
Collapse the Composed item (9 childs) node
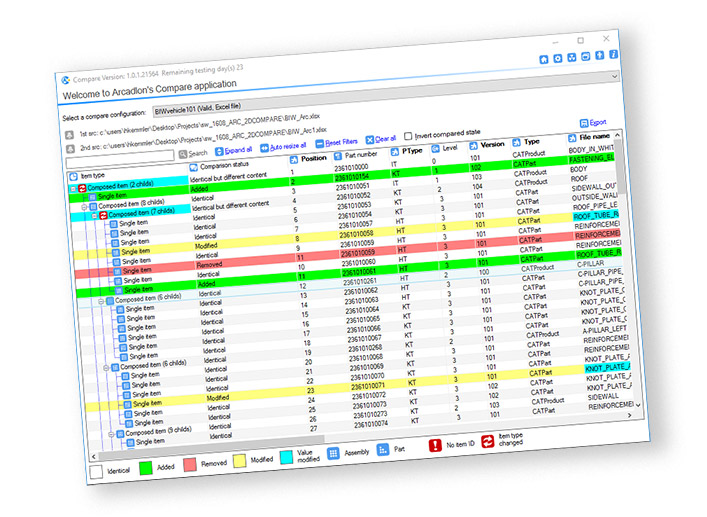click(x=111, y=435)
